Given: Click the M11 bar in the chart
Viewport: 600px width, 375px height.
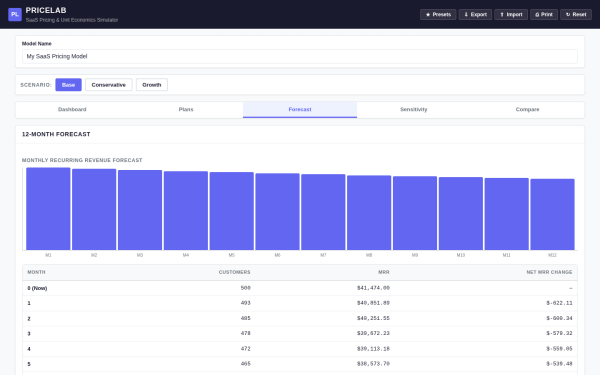Looking at the screenshot, I should [x=507, y=214].
